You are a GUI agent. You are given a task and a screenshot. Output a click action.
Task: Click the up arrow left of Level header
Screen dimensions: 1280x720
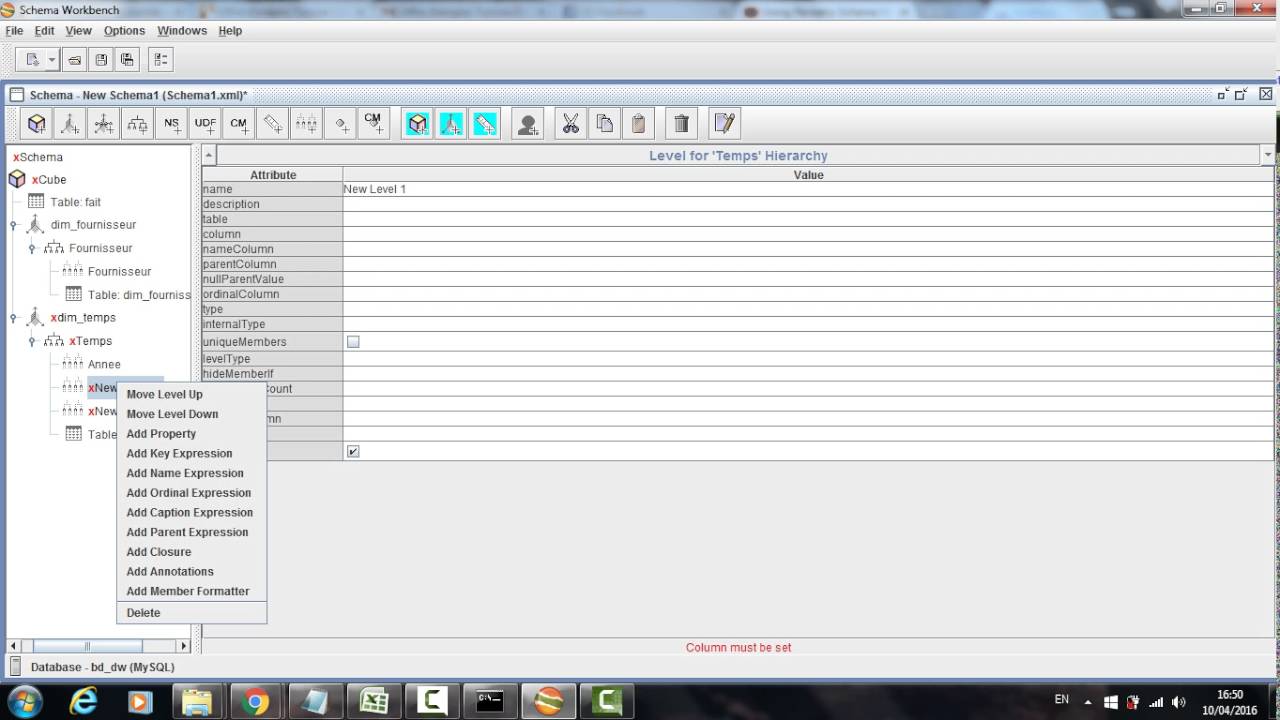click(x=209, y=155)
